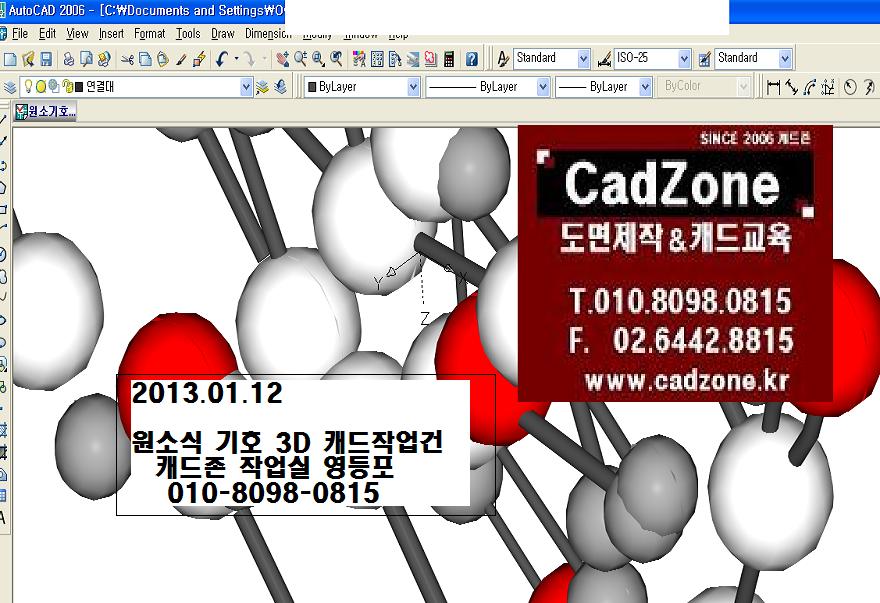The image size is (880, 603).
Task: Open Plot Preview from the toolbar
Action: click(86, 59)
